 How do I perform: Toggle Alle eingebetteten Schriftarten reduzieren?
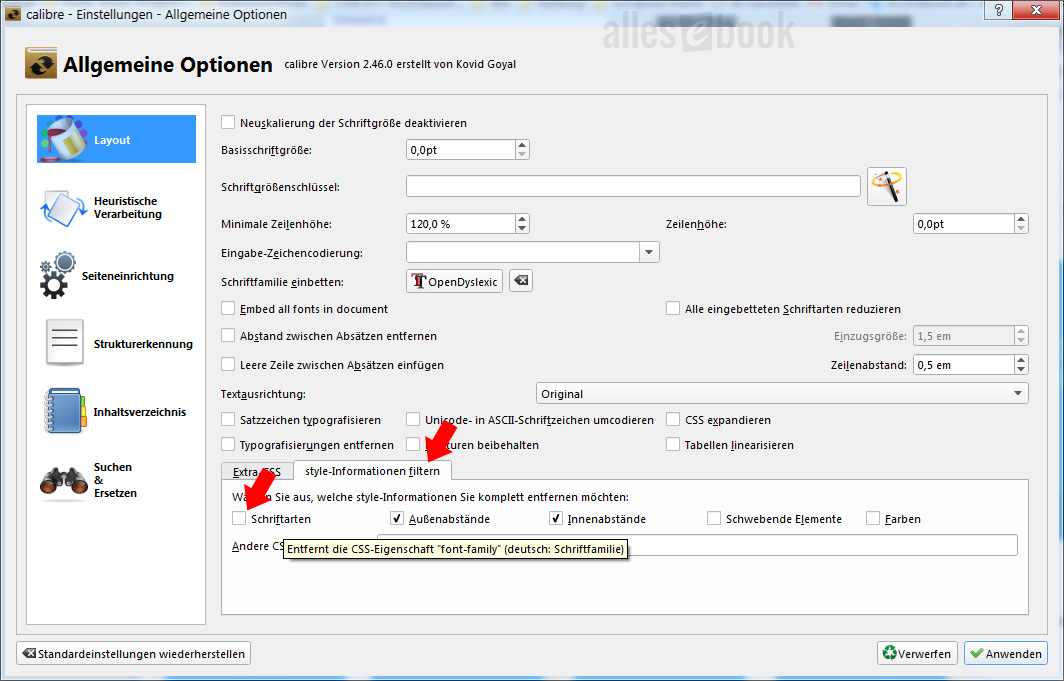point(673,309)
